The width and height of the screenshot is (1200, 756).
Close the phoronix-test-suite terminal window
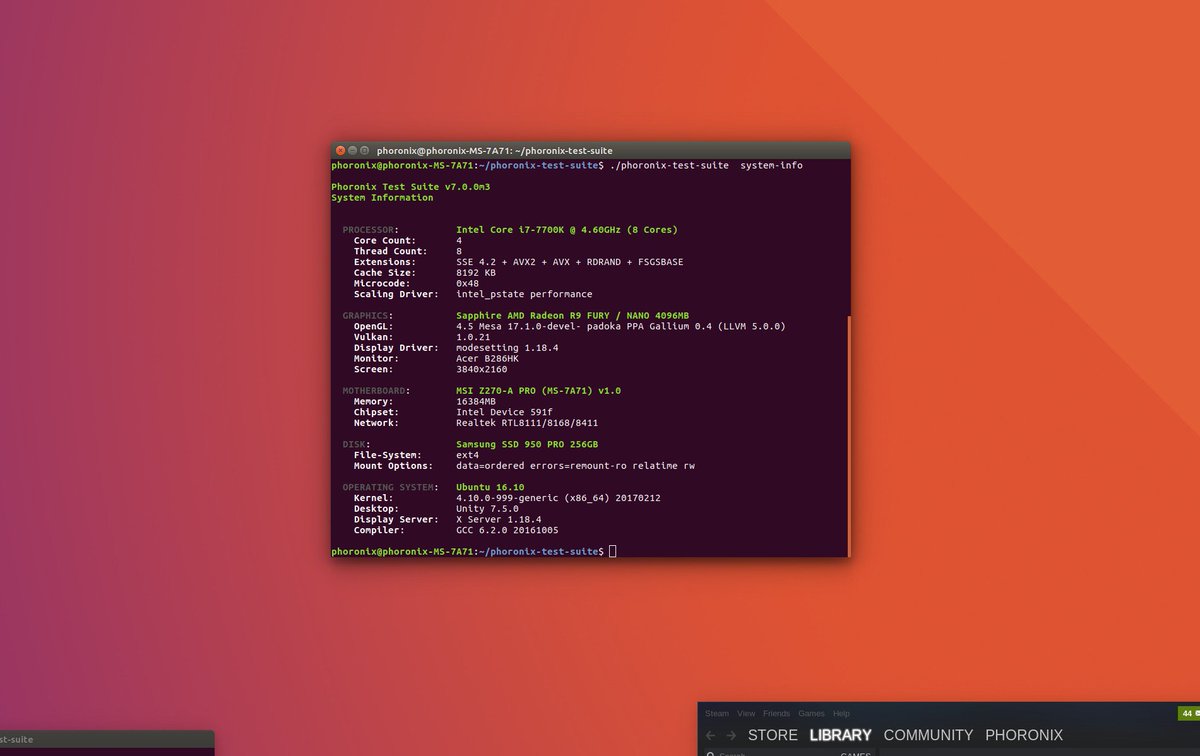coord(340,150)
